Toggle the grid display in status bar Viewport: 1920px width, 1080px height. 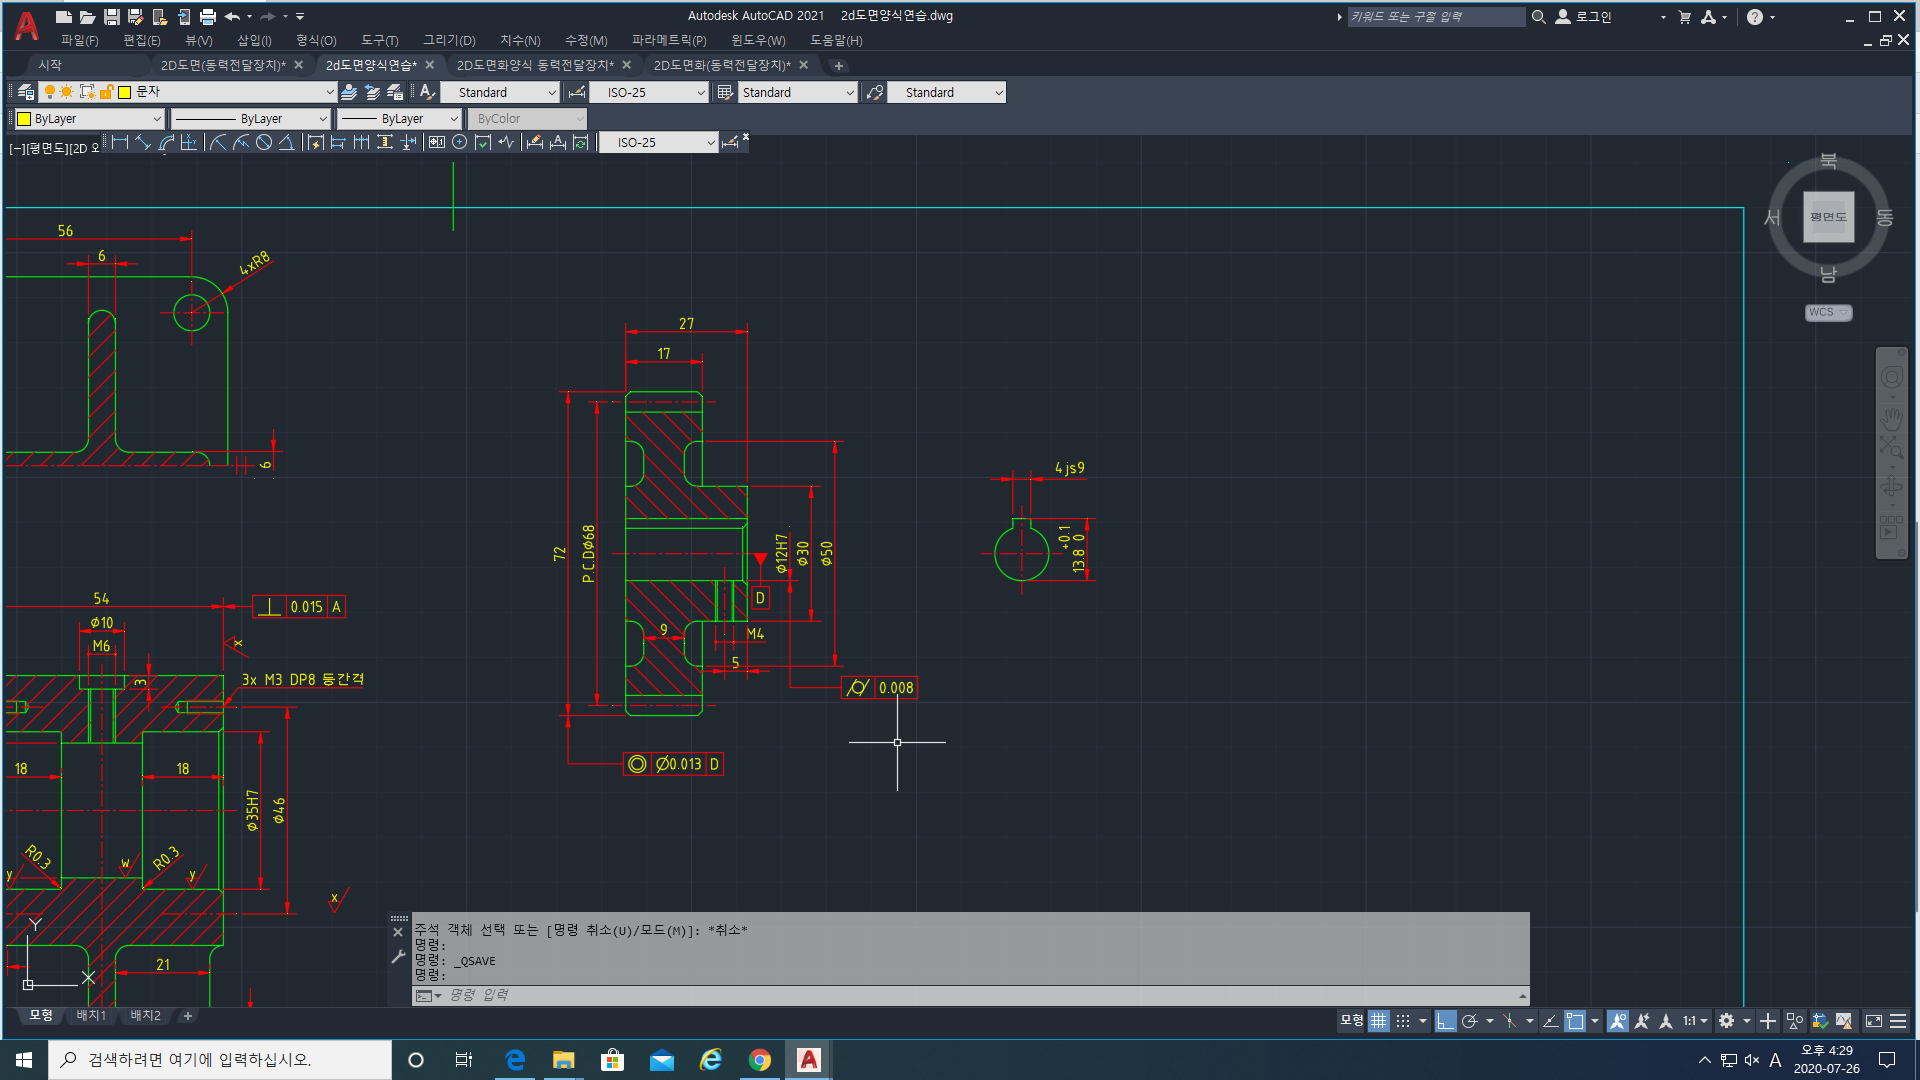click(x=1379, y=1021)
